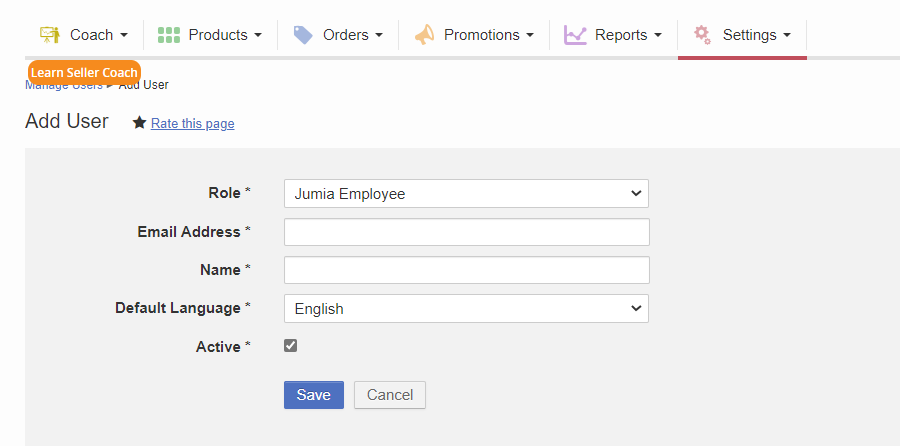Click the green Products grid icon

[169, 35]
